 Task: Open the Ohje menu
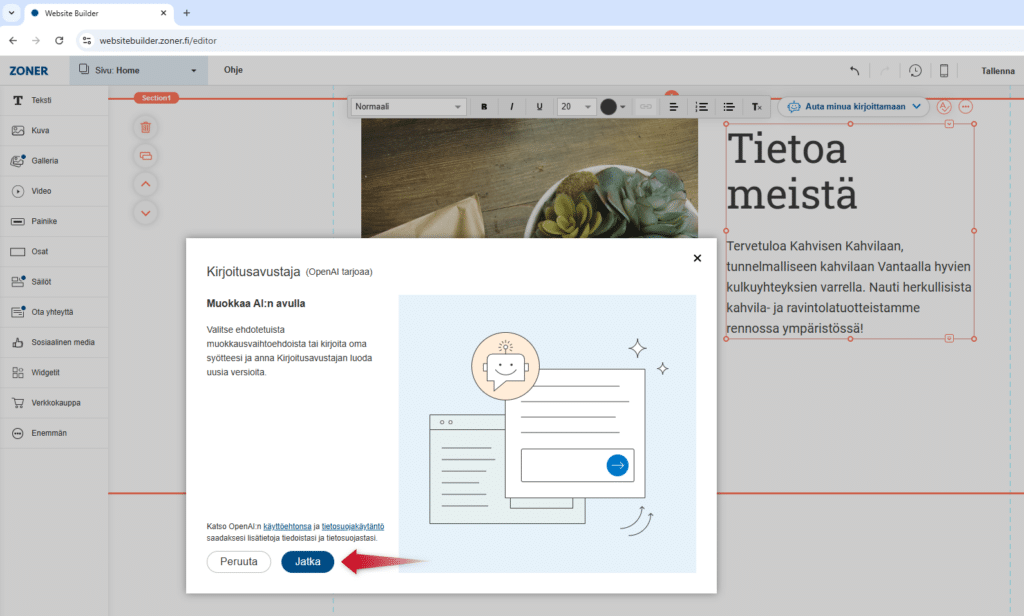pyautogui.click(x=233, y=70)
